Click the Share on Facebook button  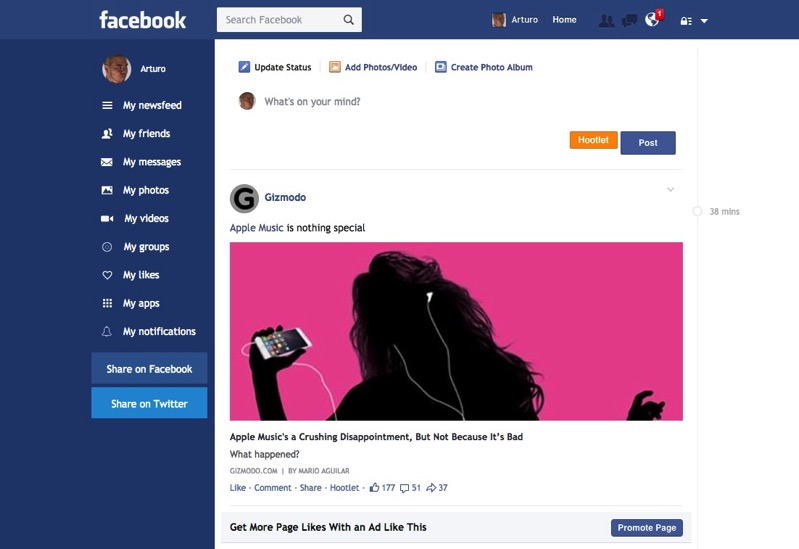point(149,369)
